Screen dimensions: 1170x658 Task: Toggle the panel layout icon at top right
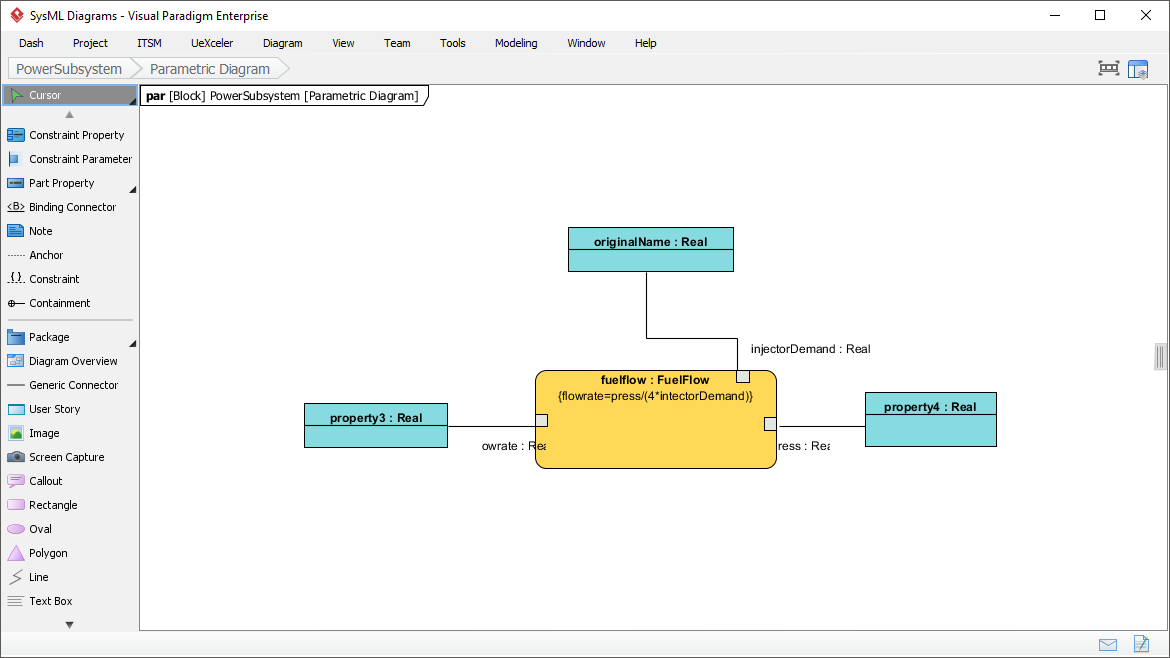(x=1138, y=69)
